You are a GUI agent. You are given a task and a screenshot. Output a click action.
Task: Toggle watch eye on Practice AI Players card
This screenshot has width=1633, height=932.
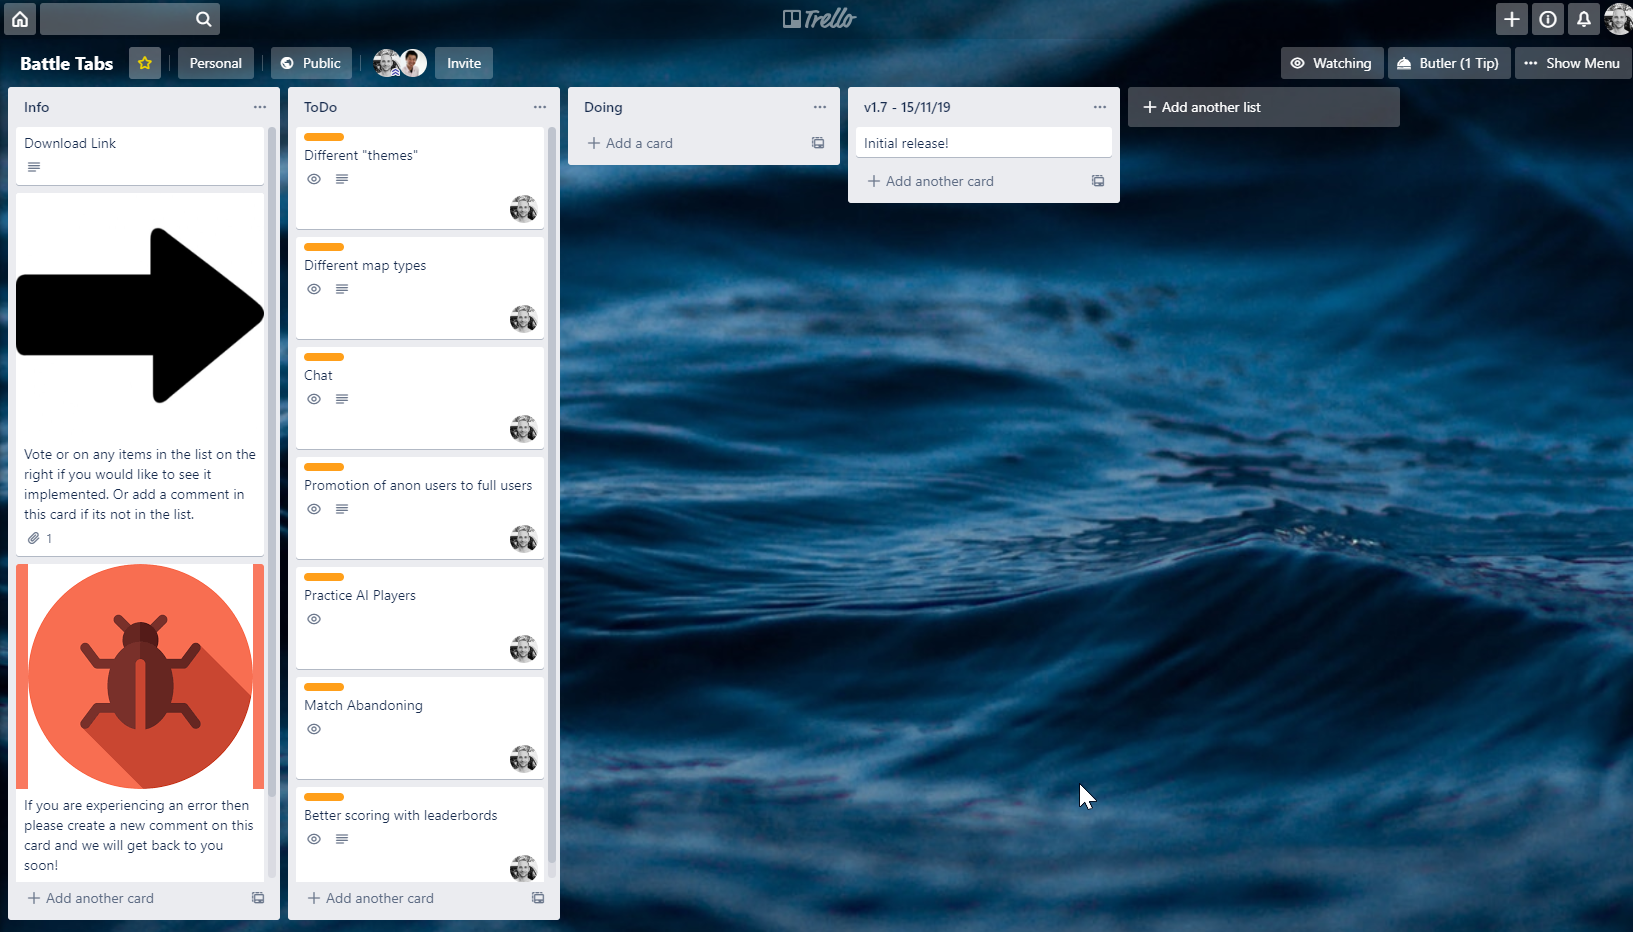tap(314, 619)
